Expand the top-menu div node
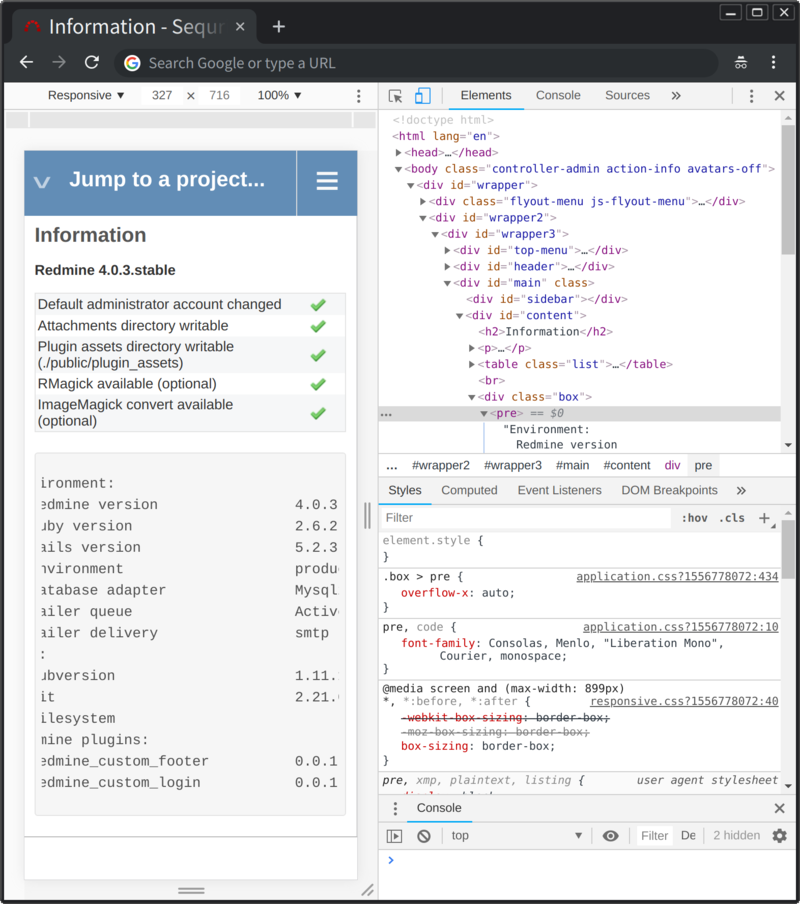Image resolution: width=800 pixels, height=904 pixels. point(447,250)
